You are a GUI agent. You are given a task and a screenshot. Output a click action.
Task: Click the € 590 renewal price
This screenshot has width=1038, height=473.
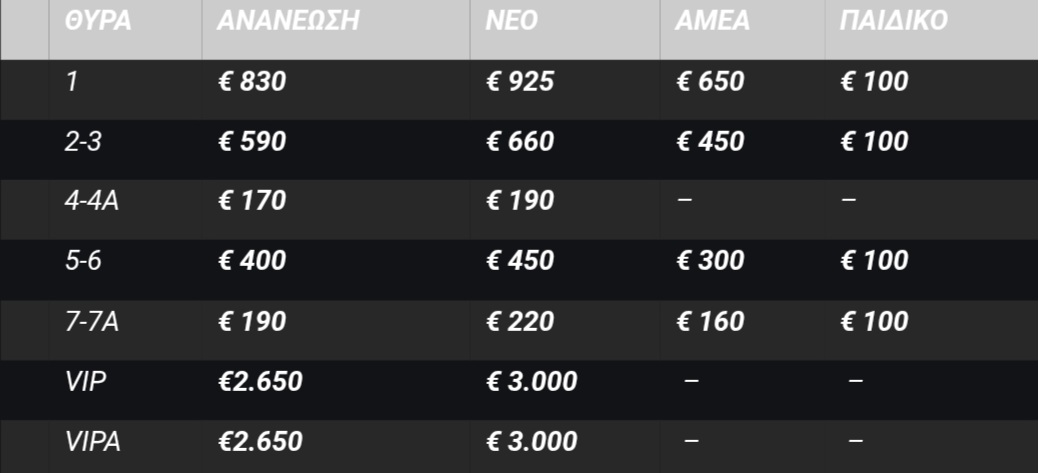[x=252, y=141]
